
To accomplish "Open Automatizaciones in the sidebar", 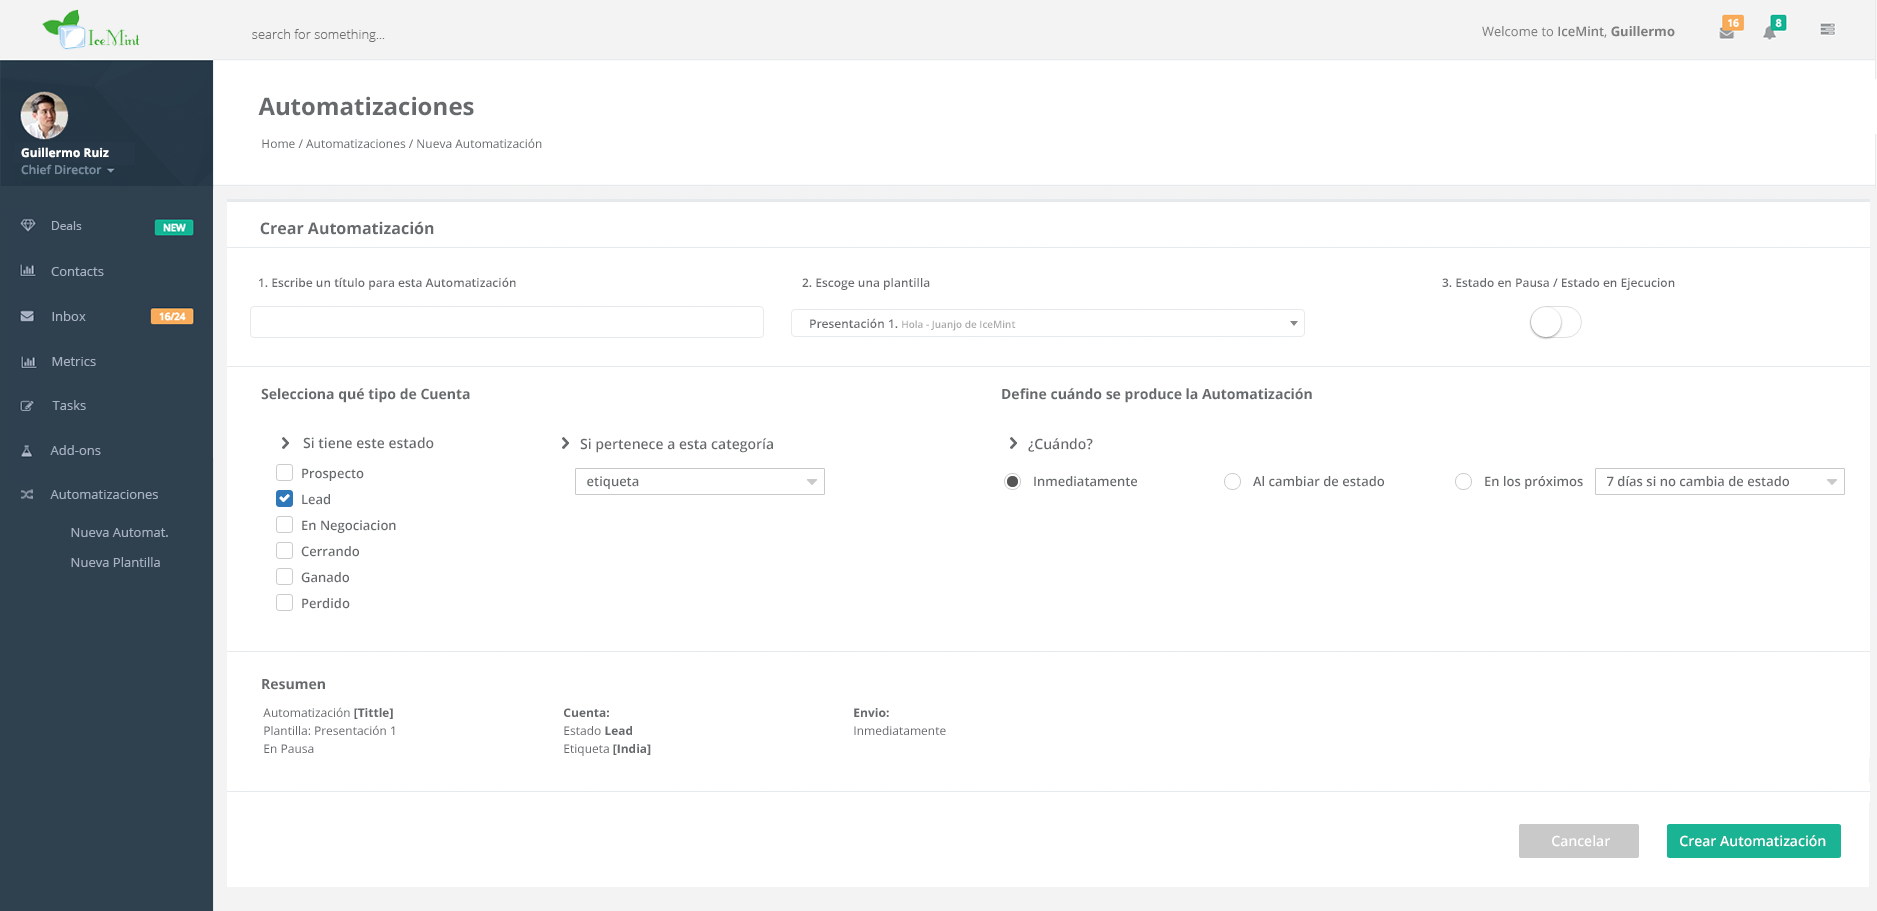I will [106, 495].
